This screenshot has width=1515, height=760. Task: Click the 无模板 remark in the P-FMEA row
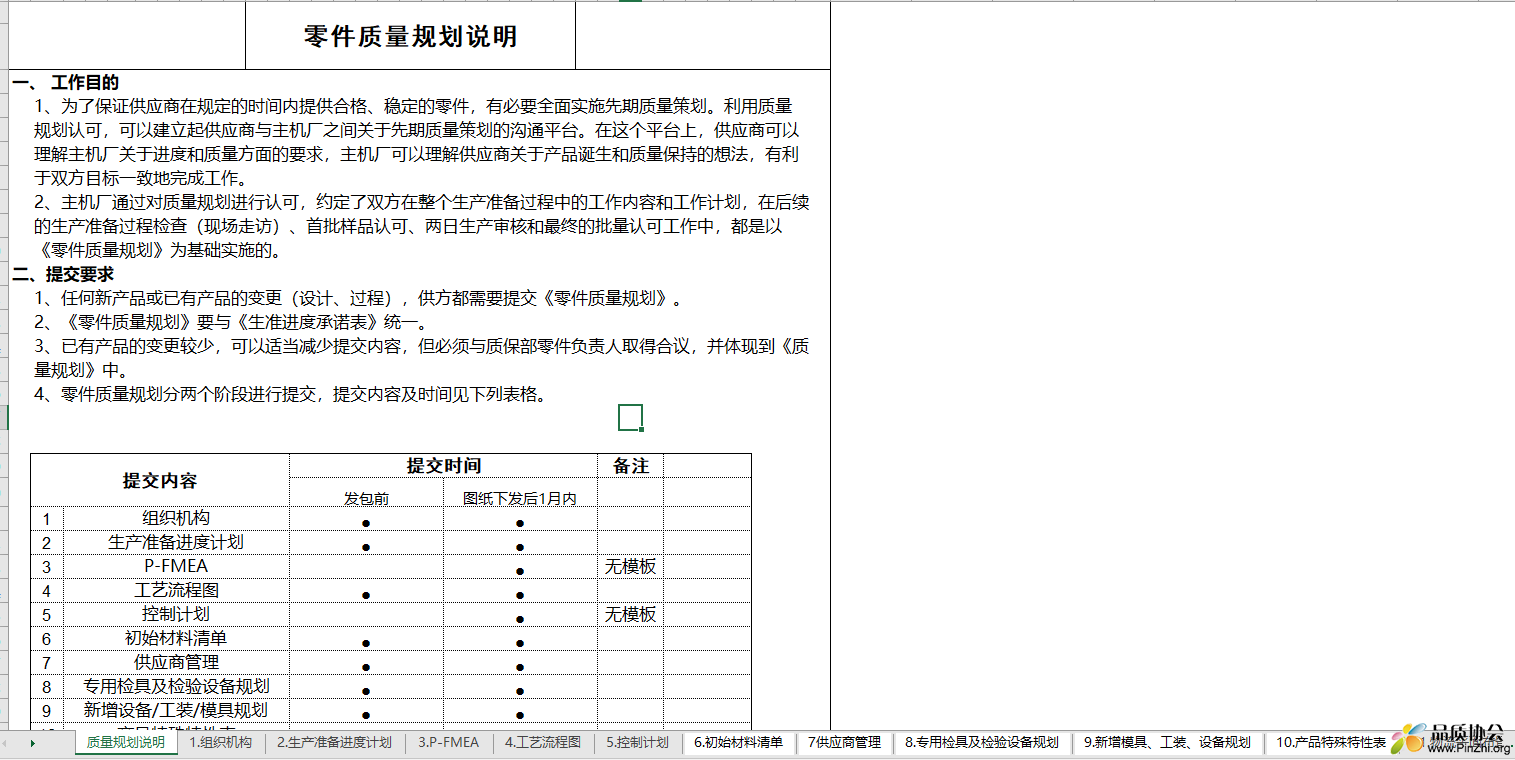click(x=630, y=566)
